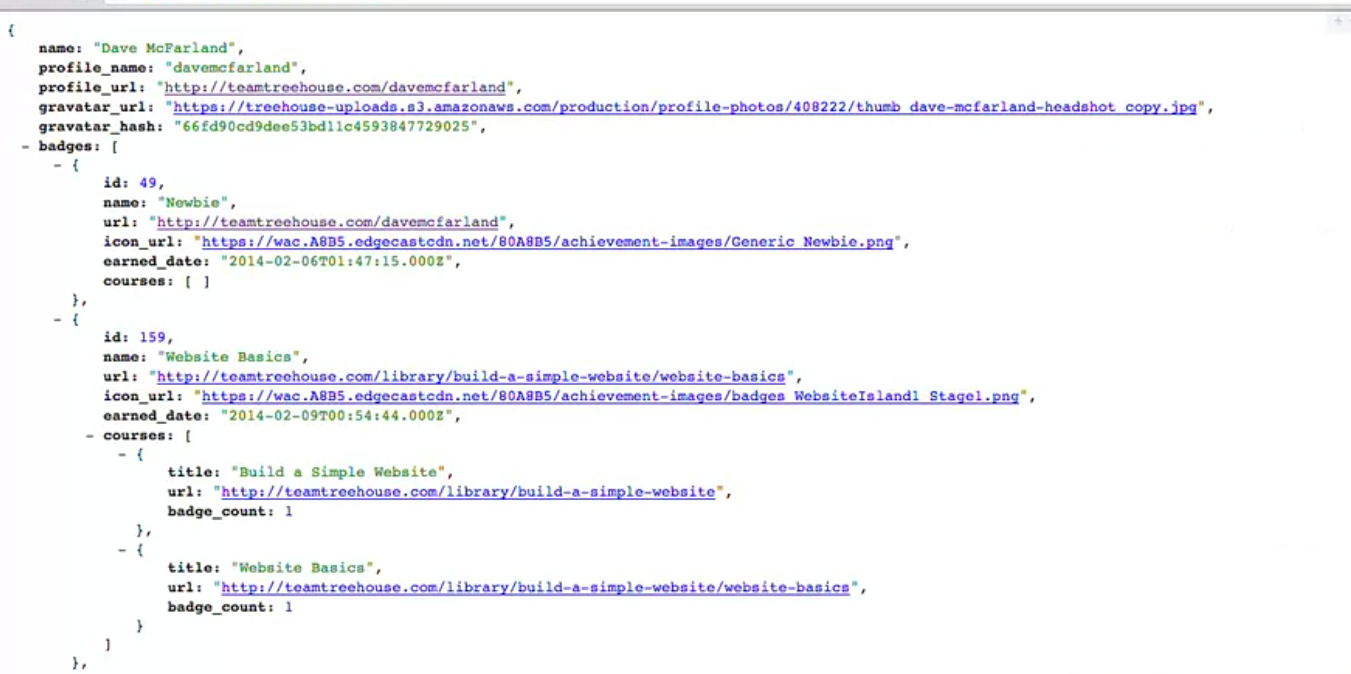Click the id value 159
The height and width of the screenshot is (674, 1351).
[x=155, y=338]
